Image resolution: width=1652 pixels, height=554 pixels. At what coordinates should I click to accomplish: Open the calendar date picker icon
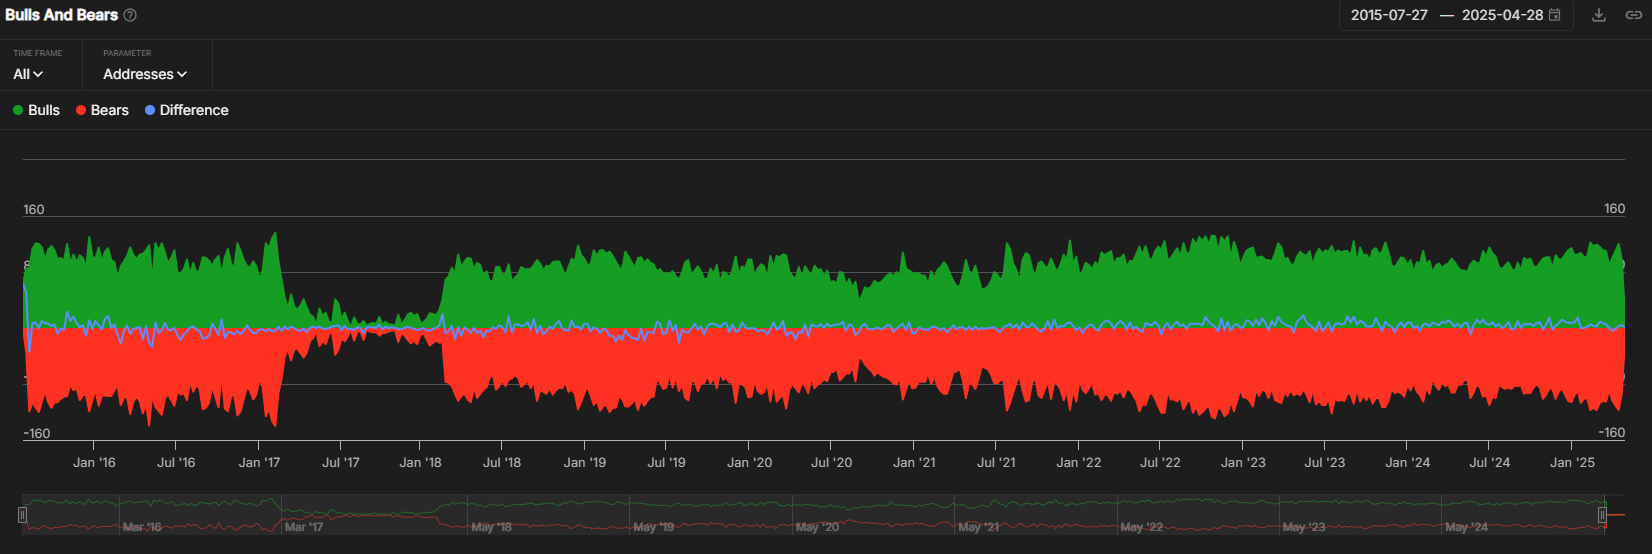click(1555, 15)
